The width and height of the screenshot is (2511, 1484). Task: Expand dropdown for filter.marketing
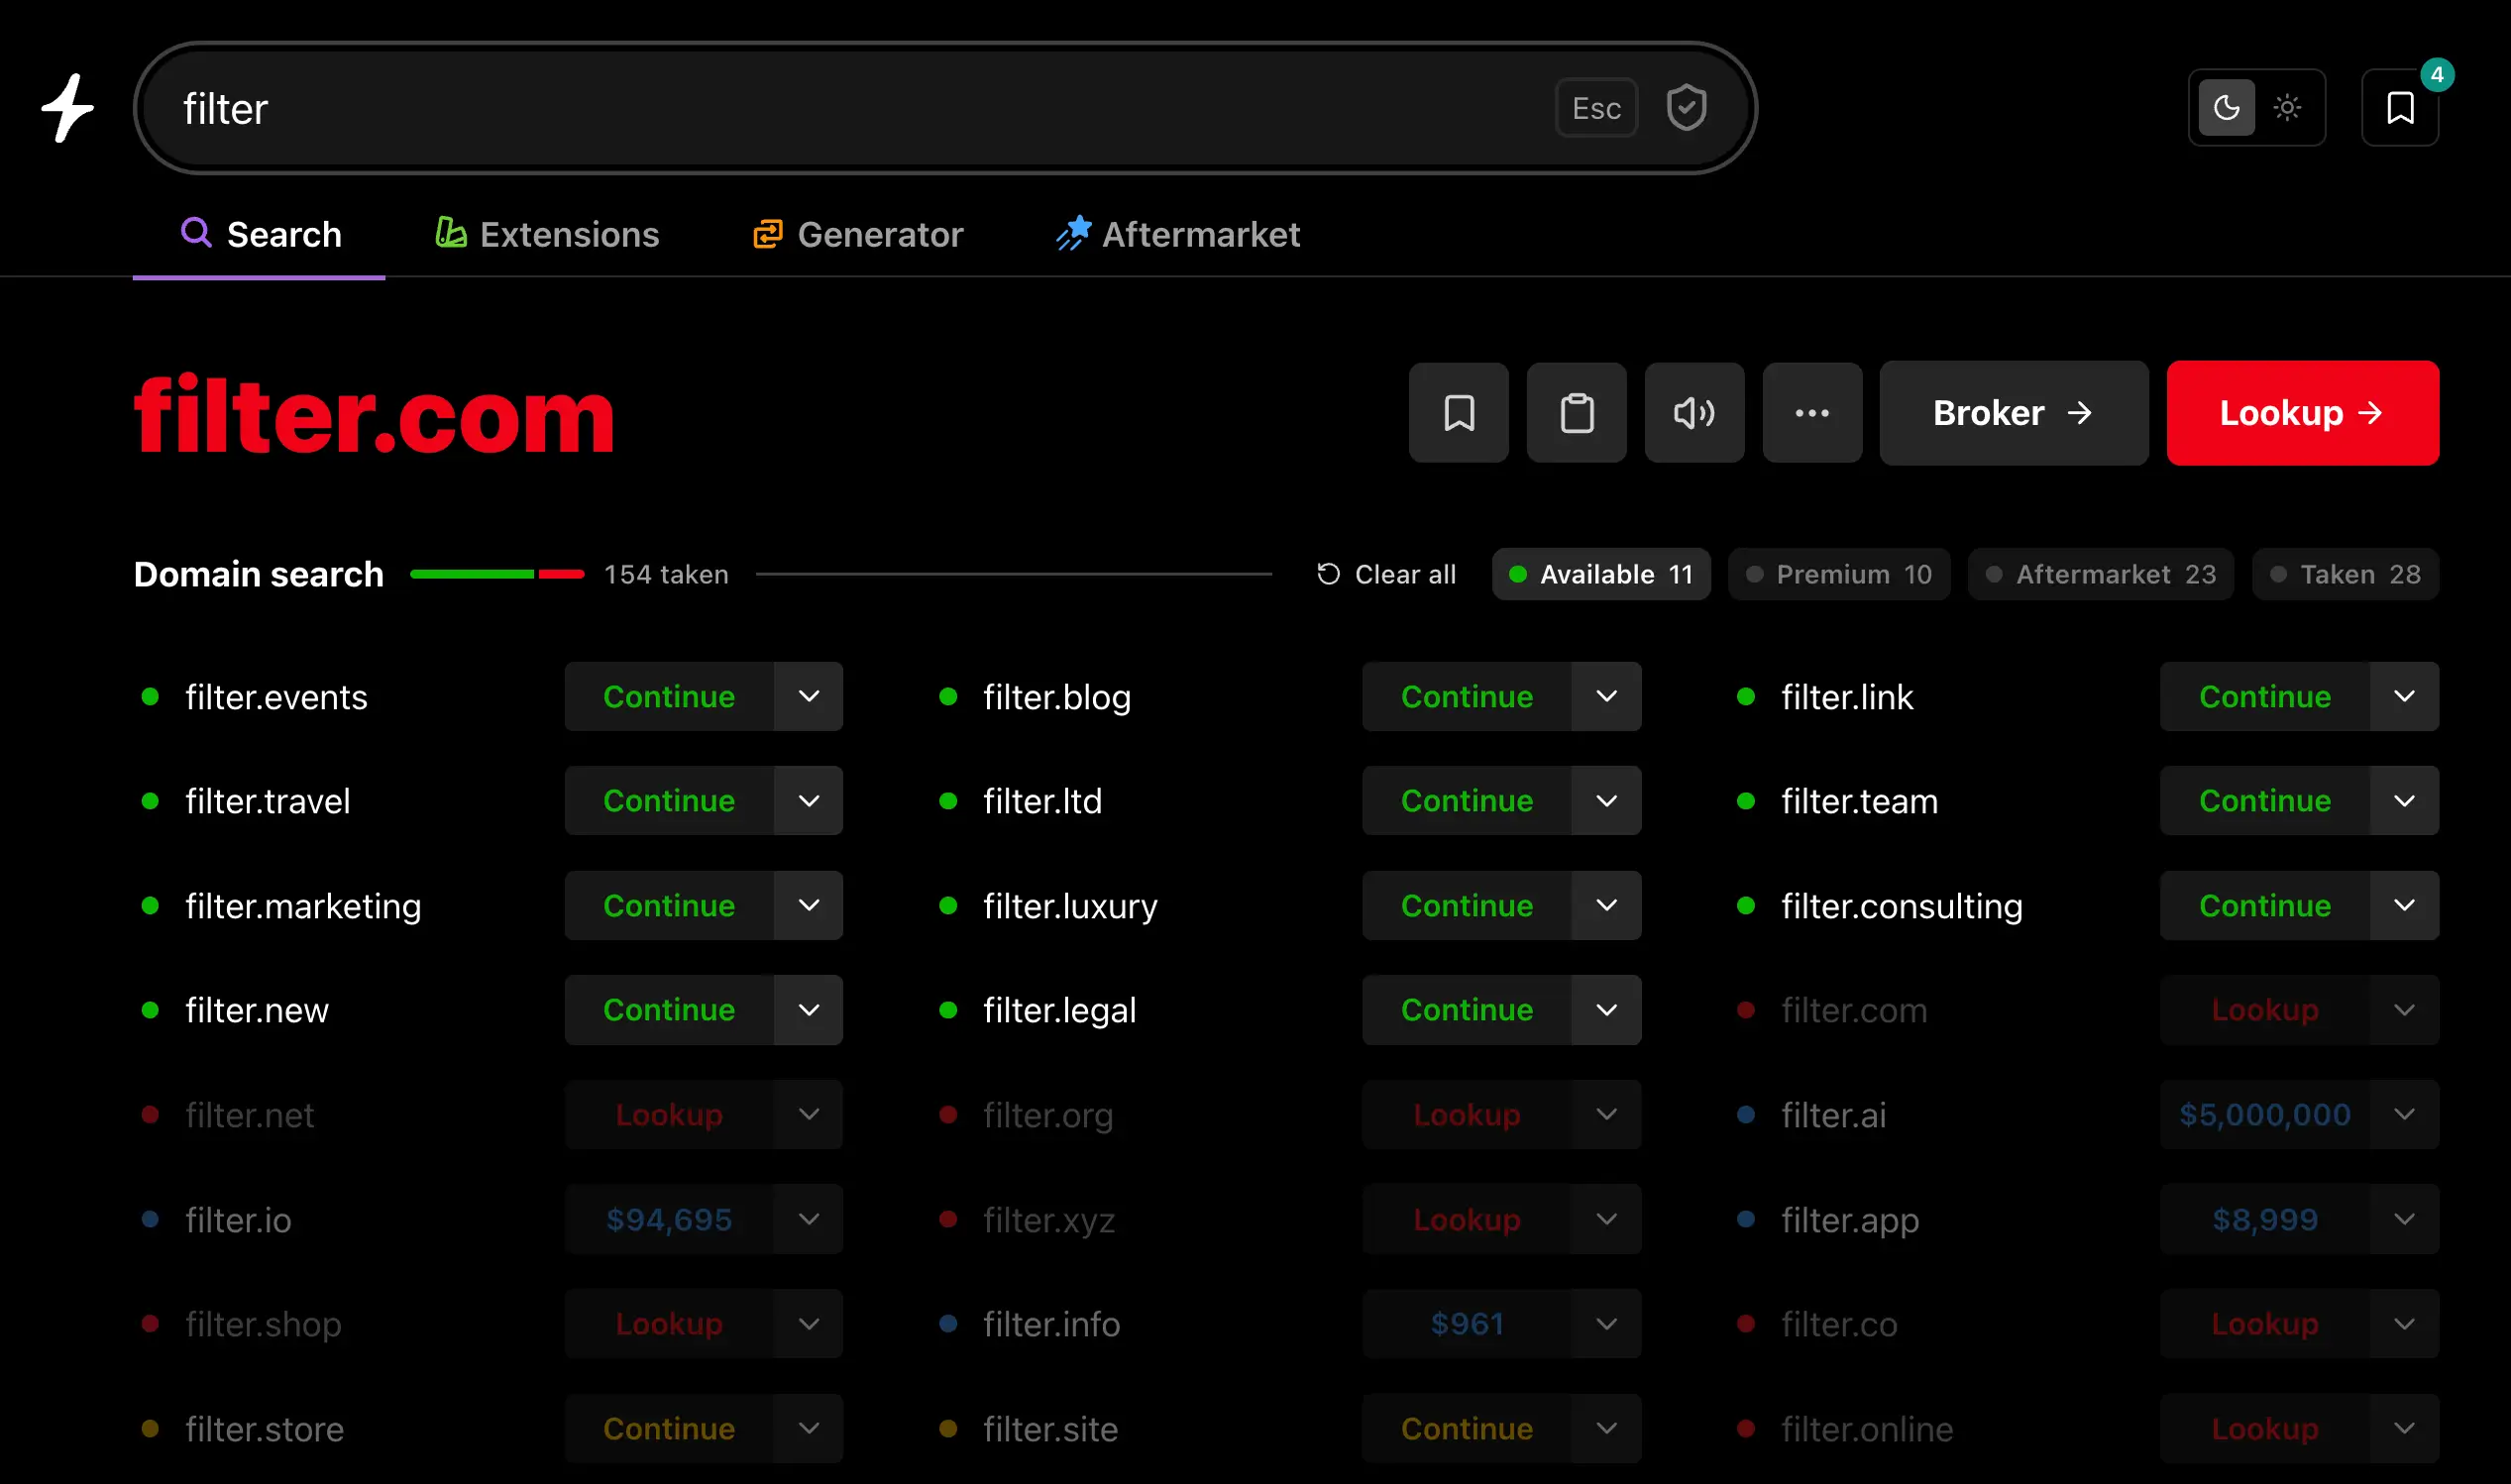pos(808,905)
